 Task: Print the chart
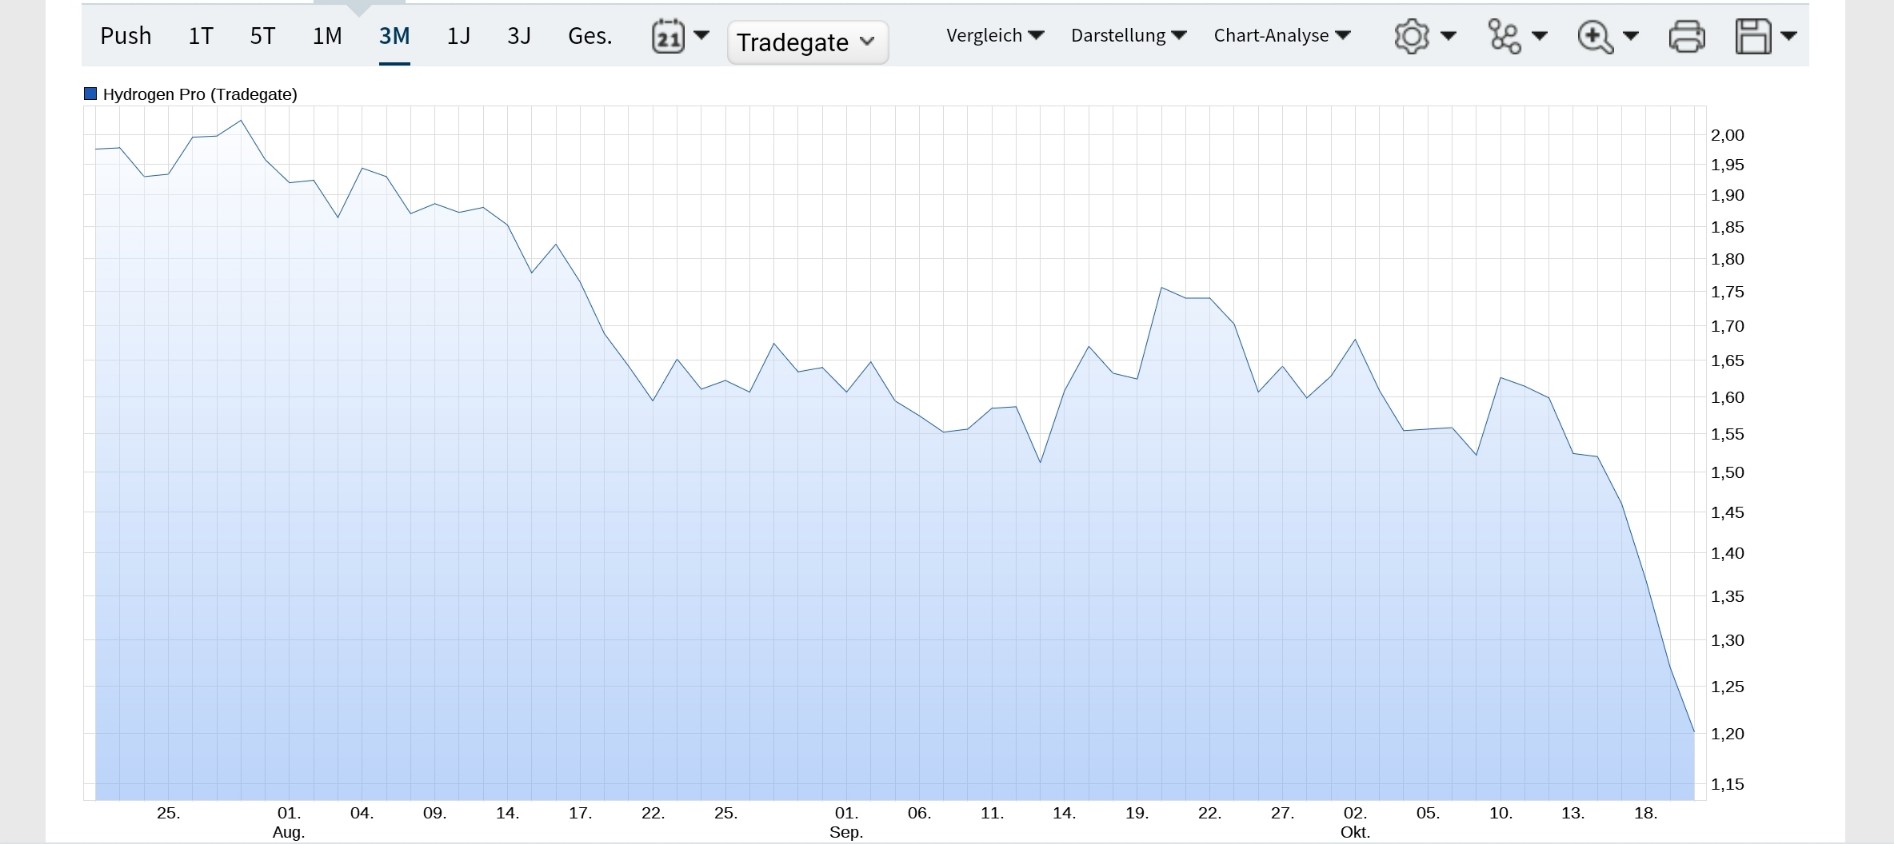coord(1687,37)
